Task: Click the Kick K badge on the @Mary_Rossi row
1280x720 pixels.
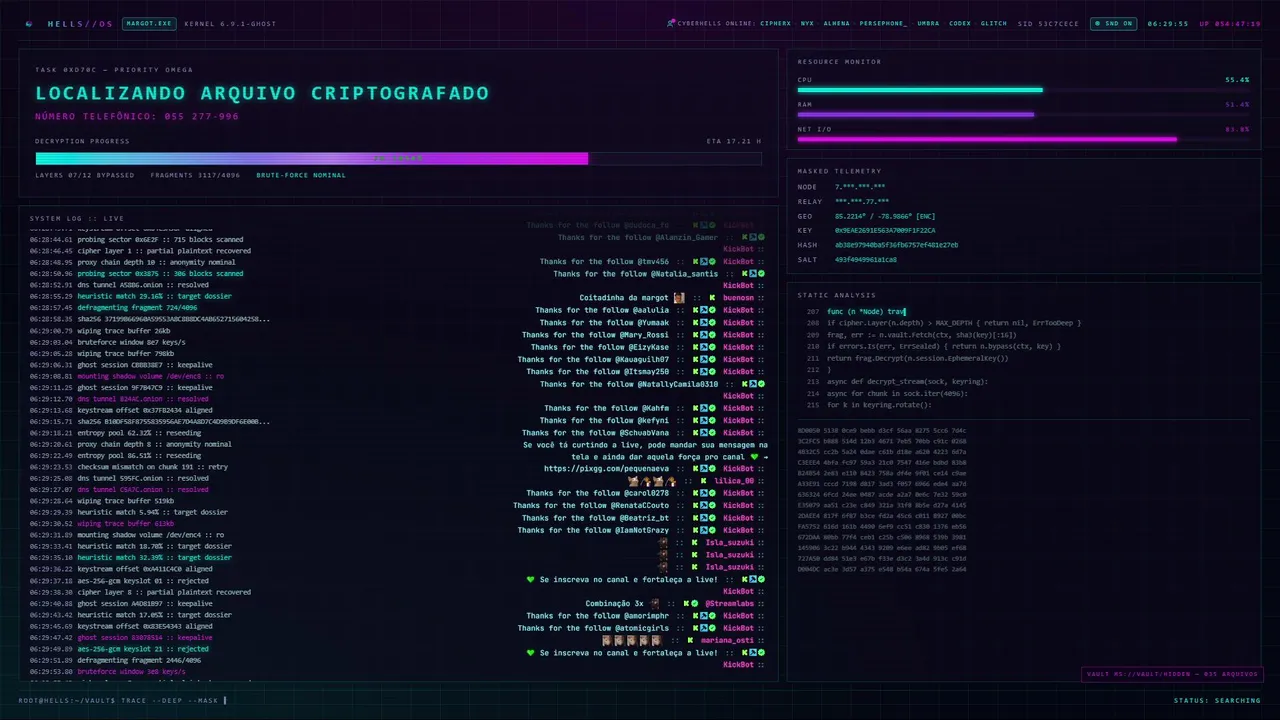Action: [695, 335]
